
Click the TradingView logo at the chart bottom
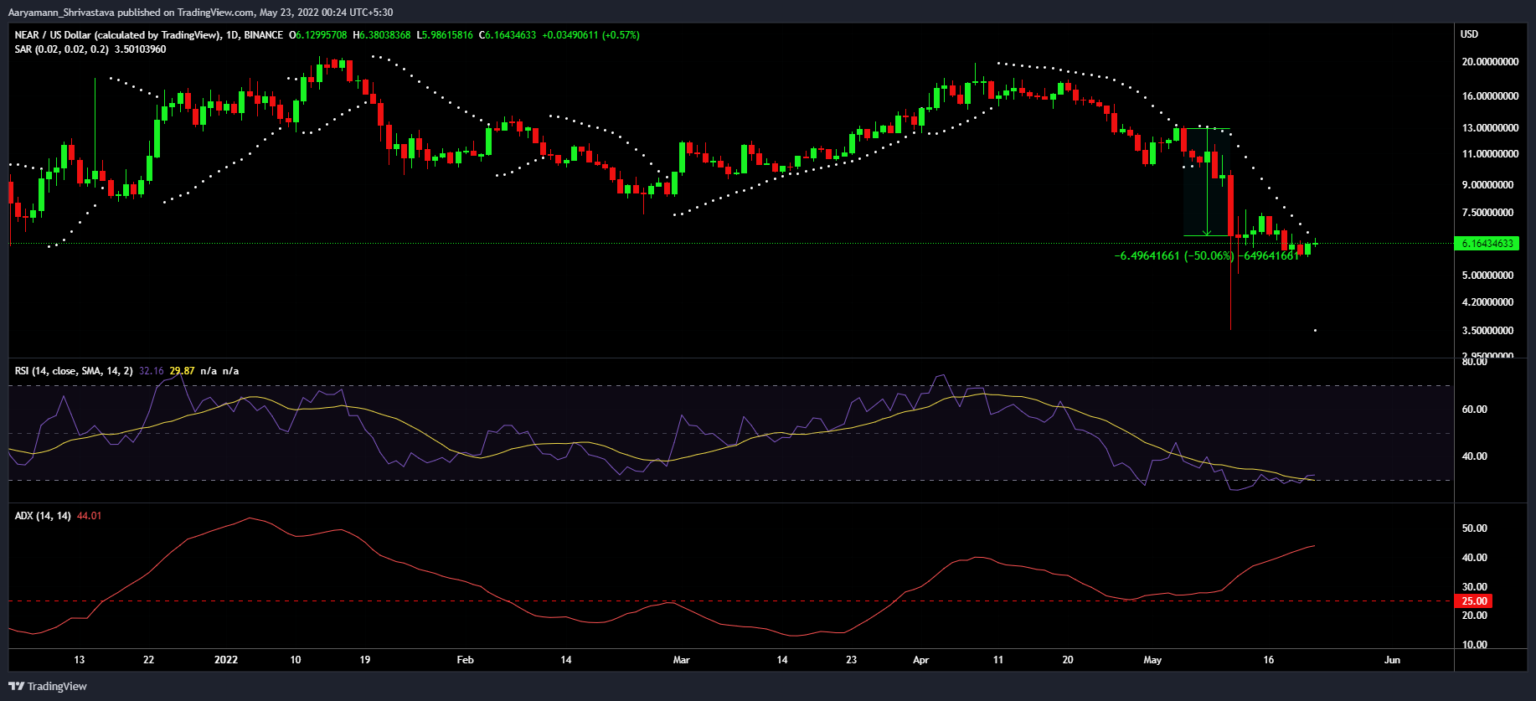[x=48, y=687]
